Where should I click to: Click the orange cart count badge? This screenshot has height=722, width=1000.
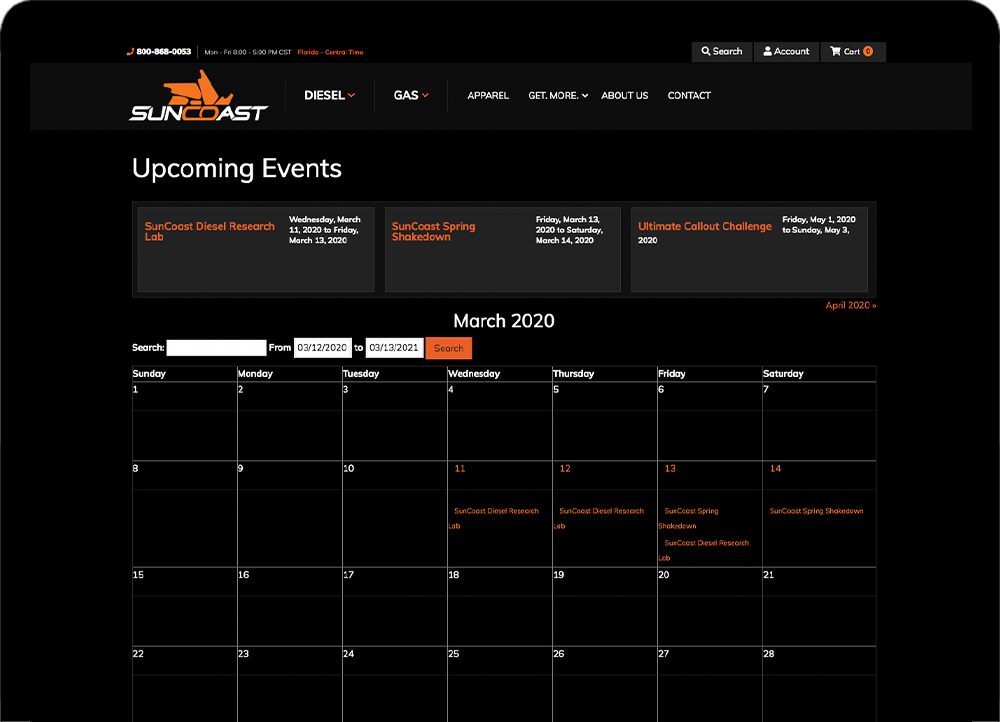click(x=868, y=51)
